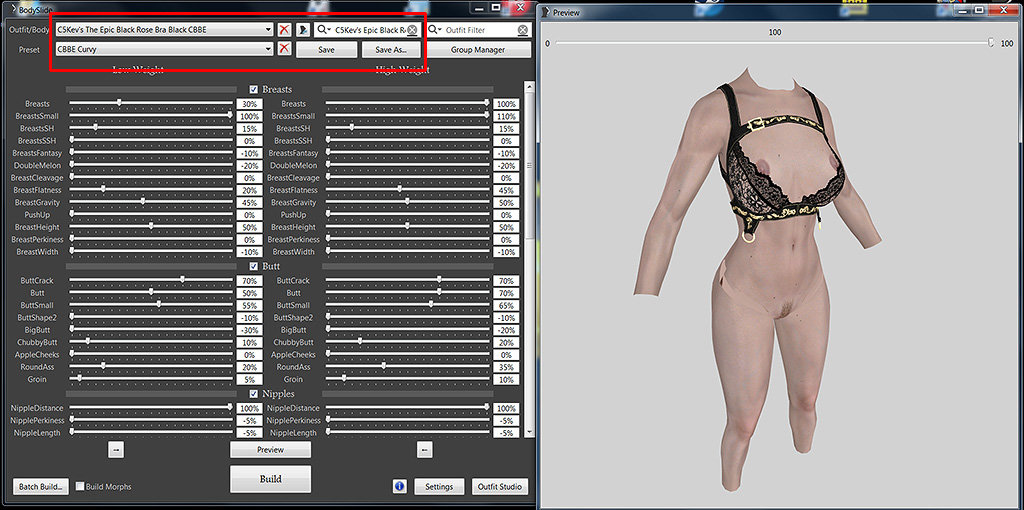Open the Group Manager
Screen dimensions: 1024x510
(477, 50)
